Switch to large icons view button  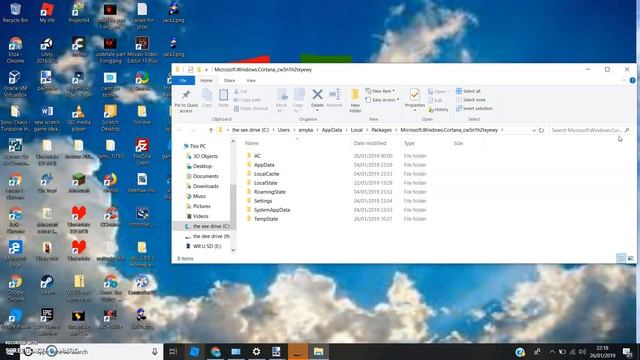coord(631,258)
